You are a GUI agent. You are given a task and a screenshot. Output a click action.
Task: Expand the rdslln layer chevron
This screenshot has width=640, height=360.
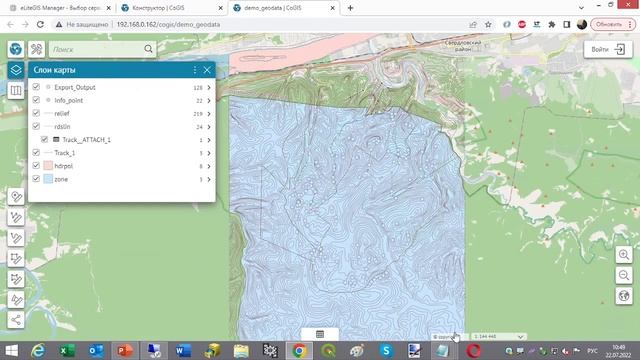click(x=209, y=127)
